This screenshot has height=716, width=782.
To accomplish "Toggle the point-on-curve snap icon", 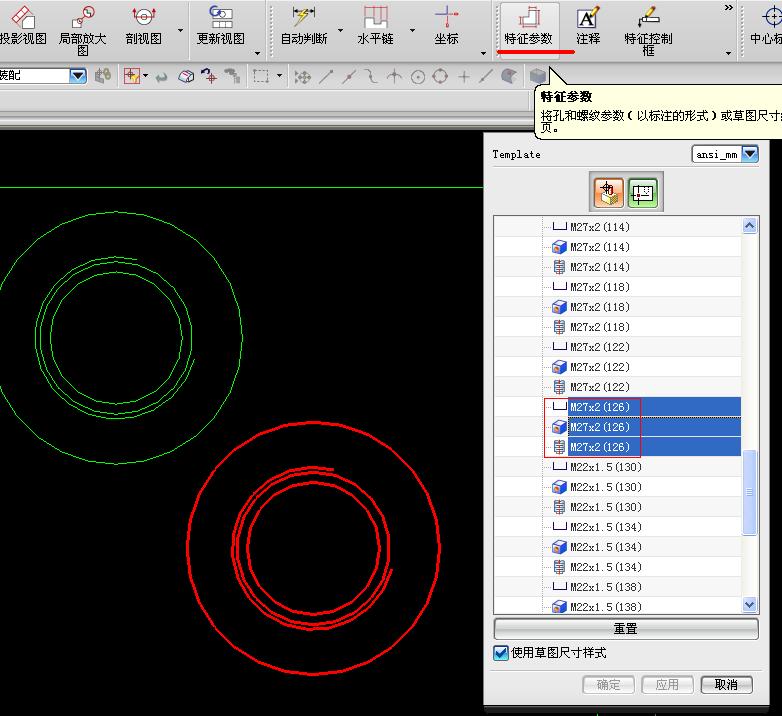I will [485, 76].
